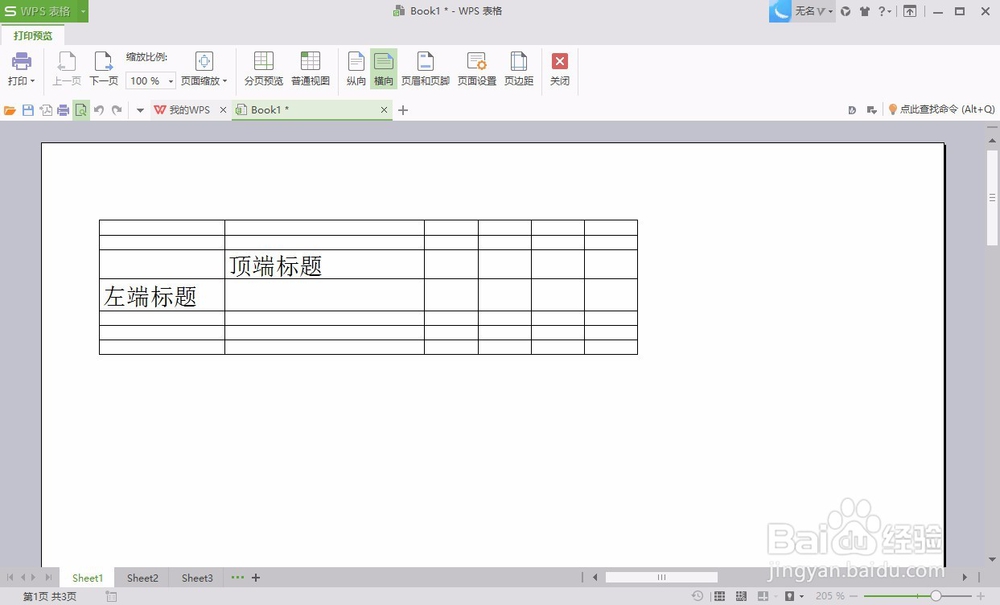Click the horizontal scrollbar thumb
The height and width of the screenshot is (605, 1000).
point(661,577)
